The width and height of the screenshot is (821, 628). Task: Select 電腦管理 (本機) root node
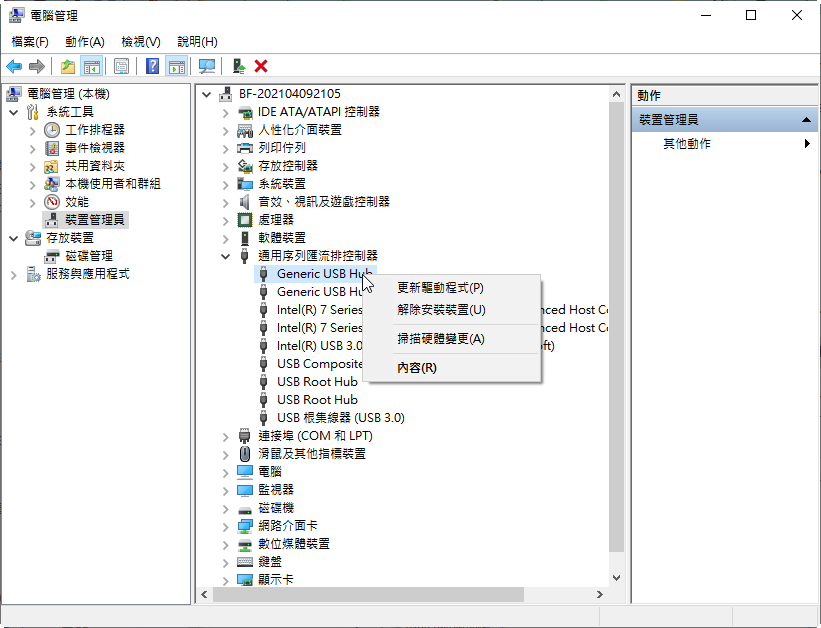[68, 94]
